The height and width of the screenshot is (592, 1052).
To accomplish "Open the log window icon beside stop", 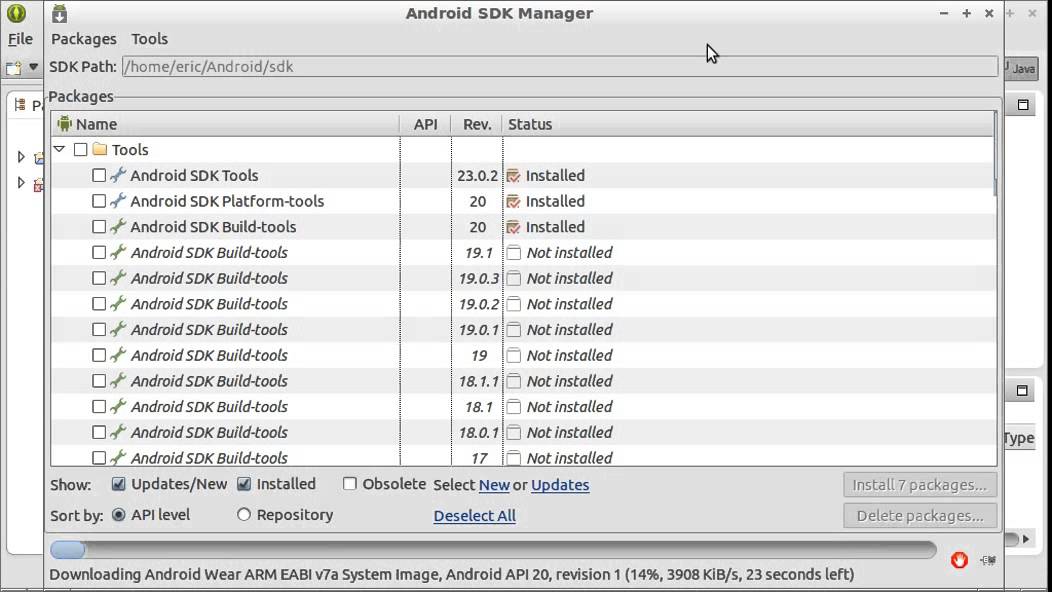I will click(x=988, y=560).
